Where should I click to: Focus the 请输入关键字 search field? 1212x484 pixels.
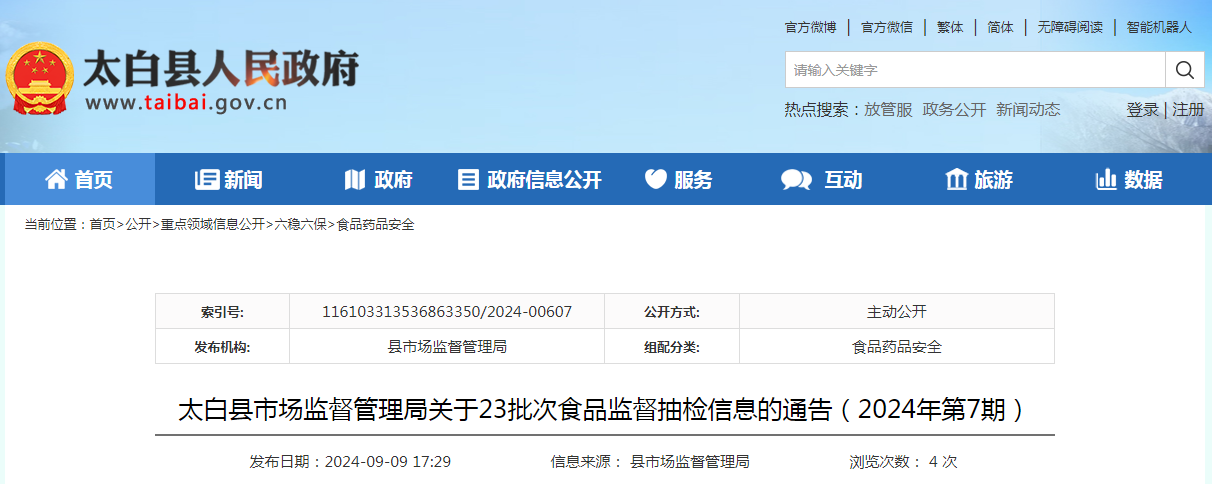[x=975, y=70]
